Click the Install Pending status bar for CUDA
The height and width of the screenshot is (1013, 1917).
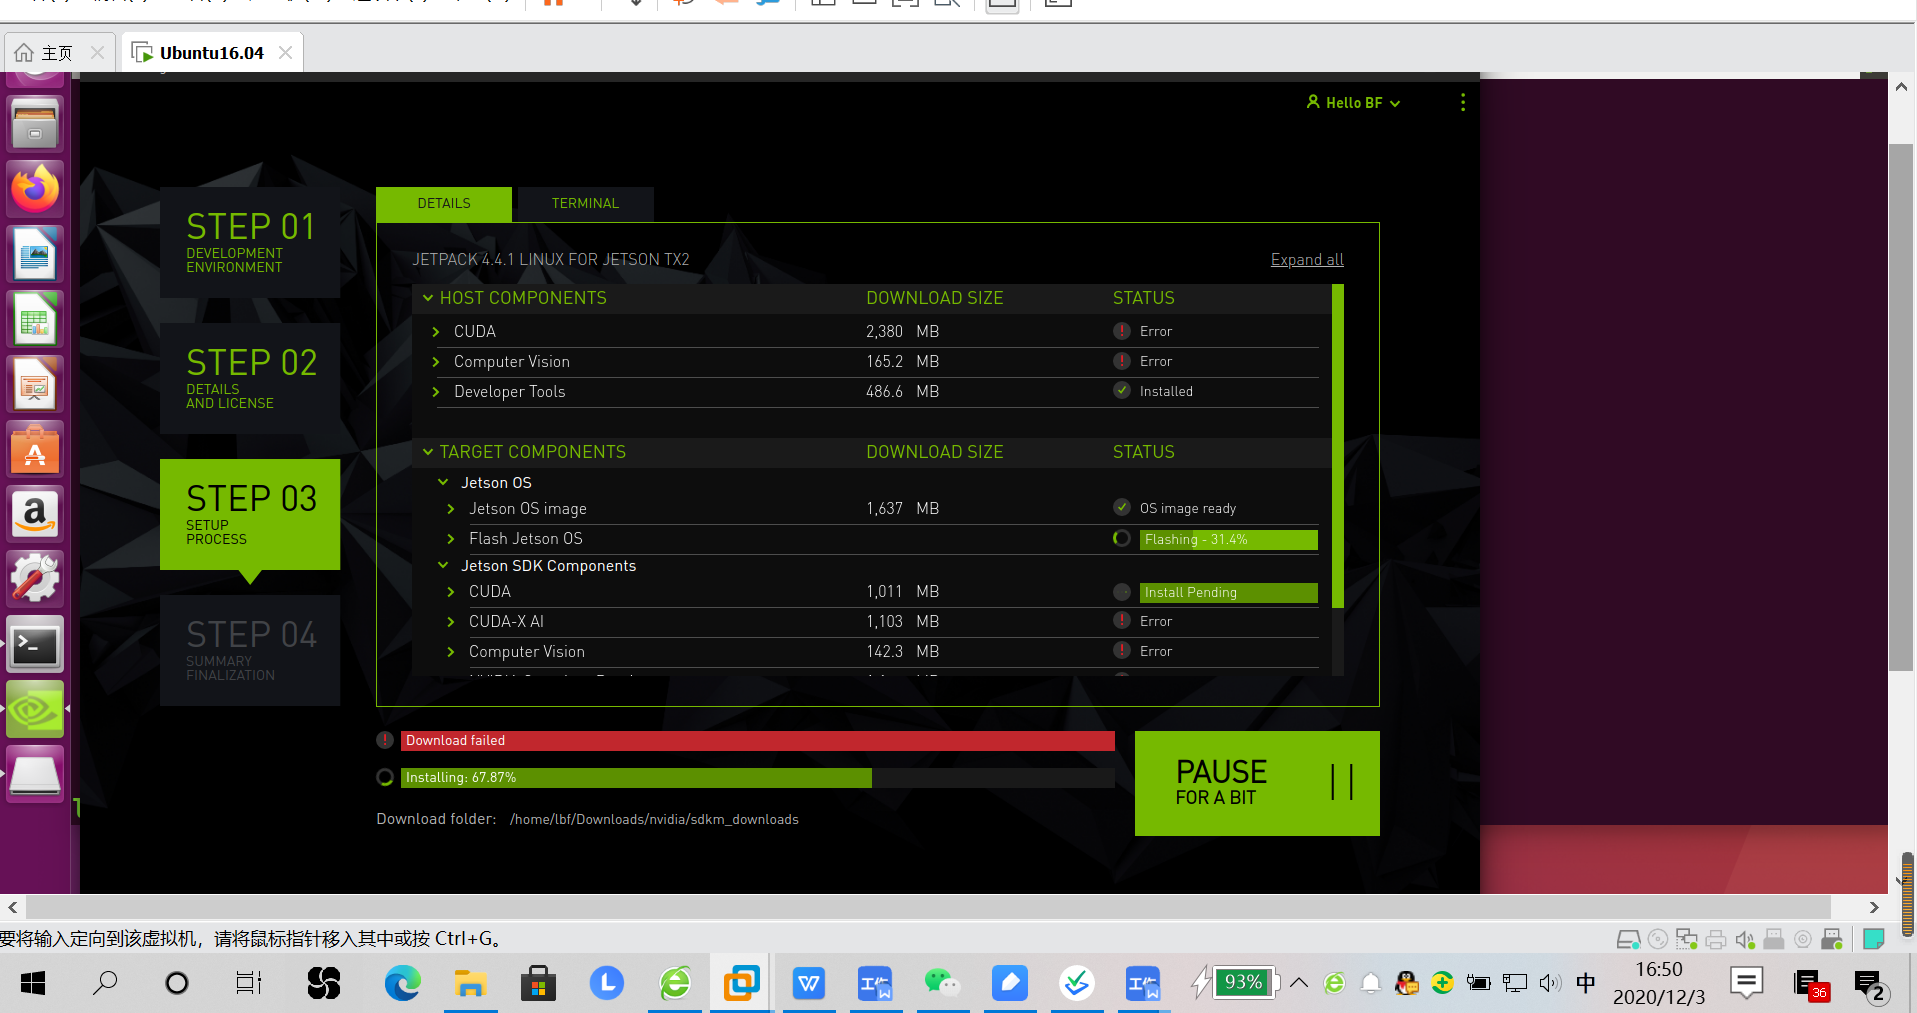coord(1228,592)
